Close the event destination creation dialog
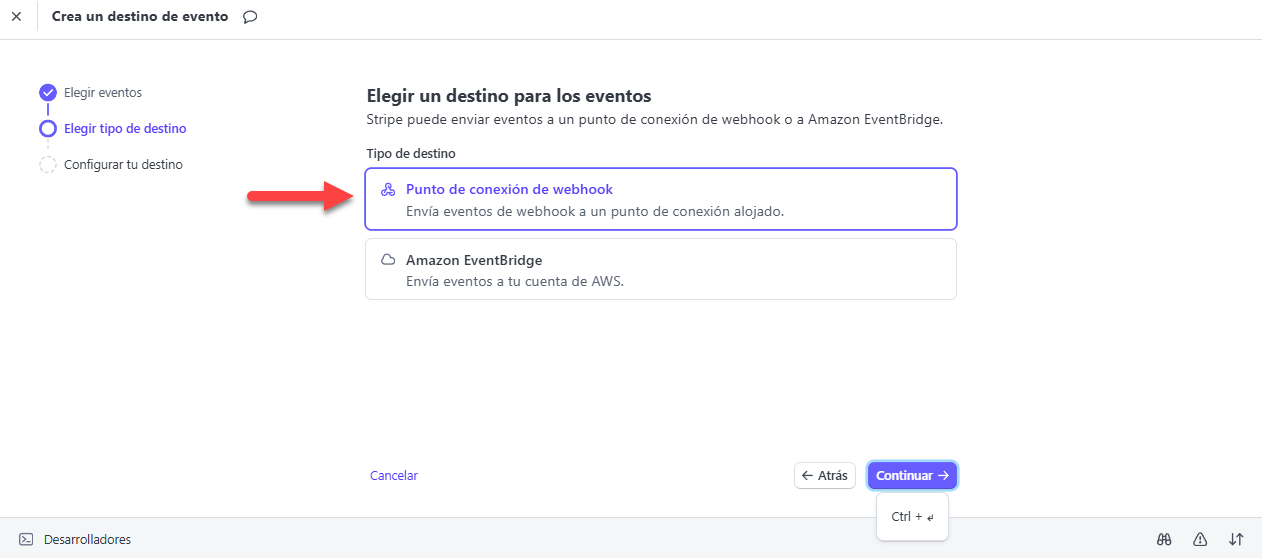The image size is (1262, 558). click(x=16, y=17)
